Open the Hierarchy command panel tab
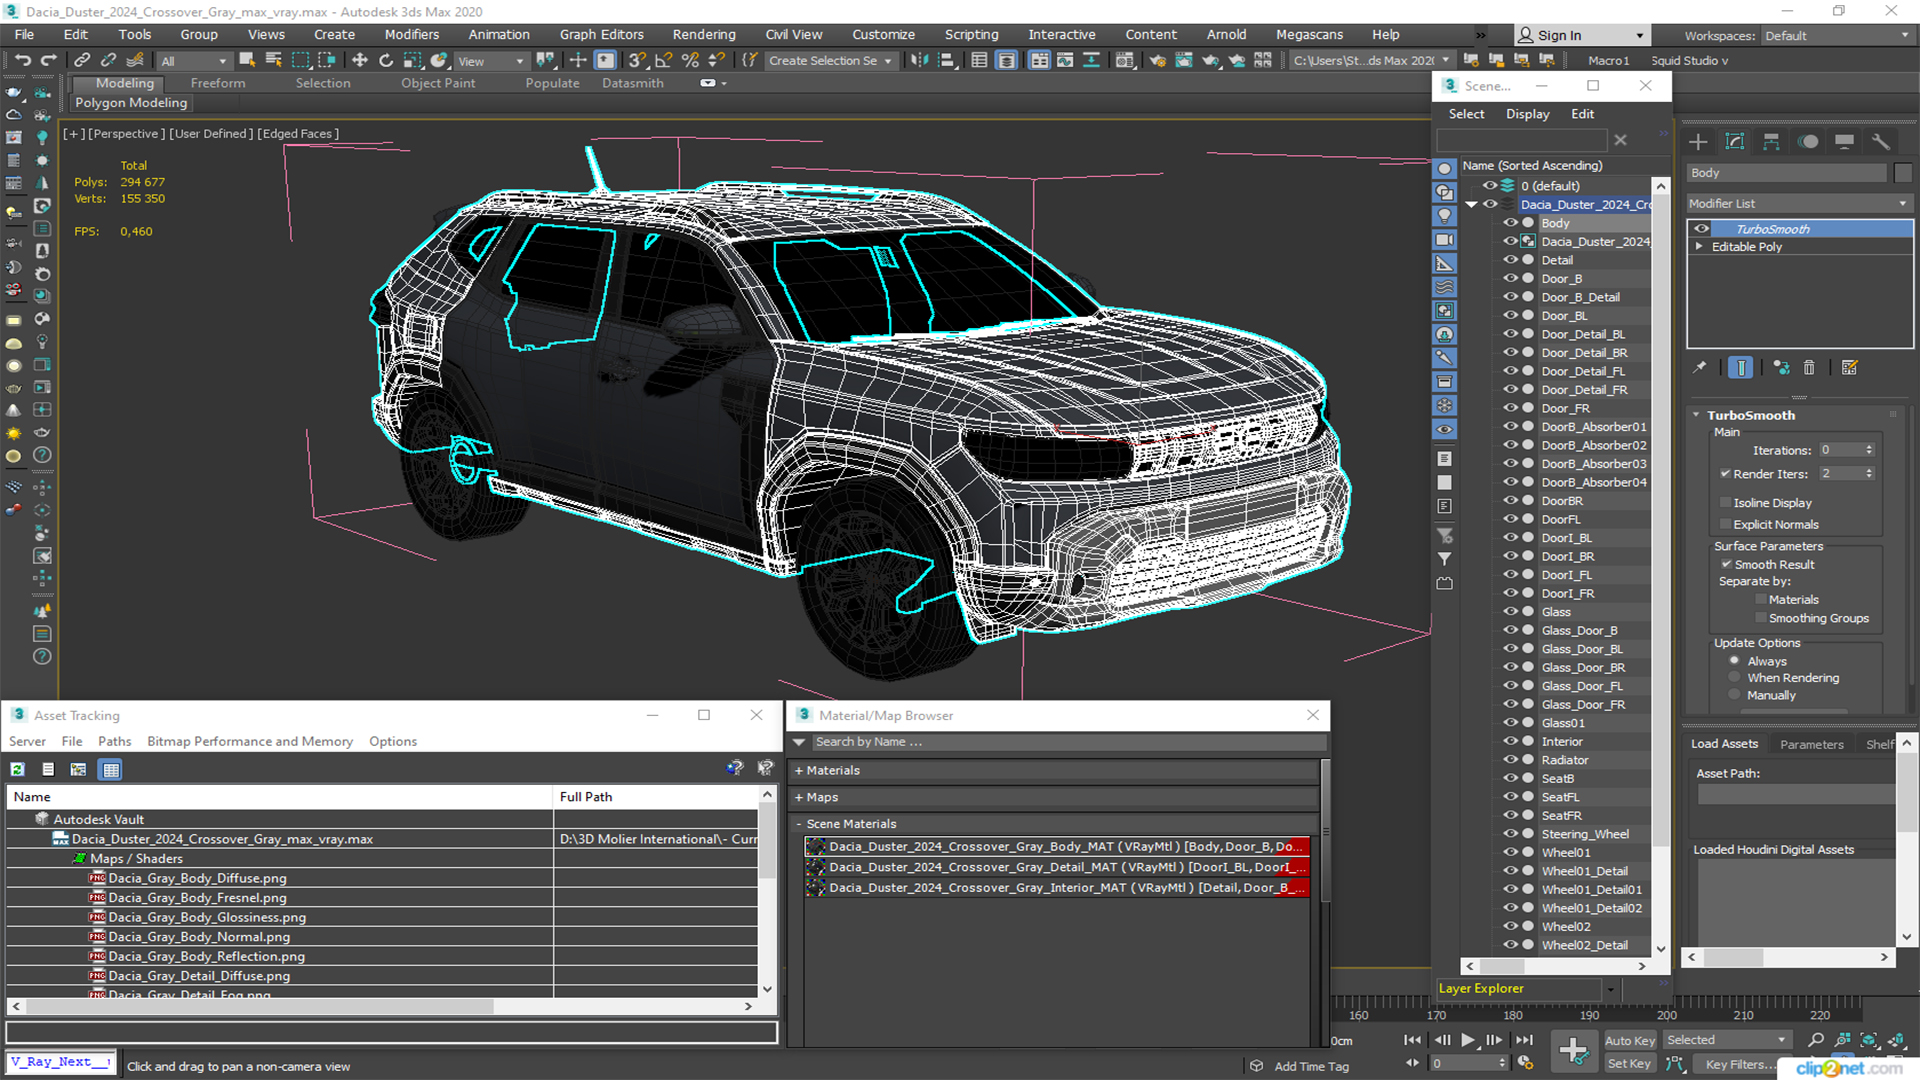Screen dimensions: 1920x1080 [1771, 142]
